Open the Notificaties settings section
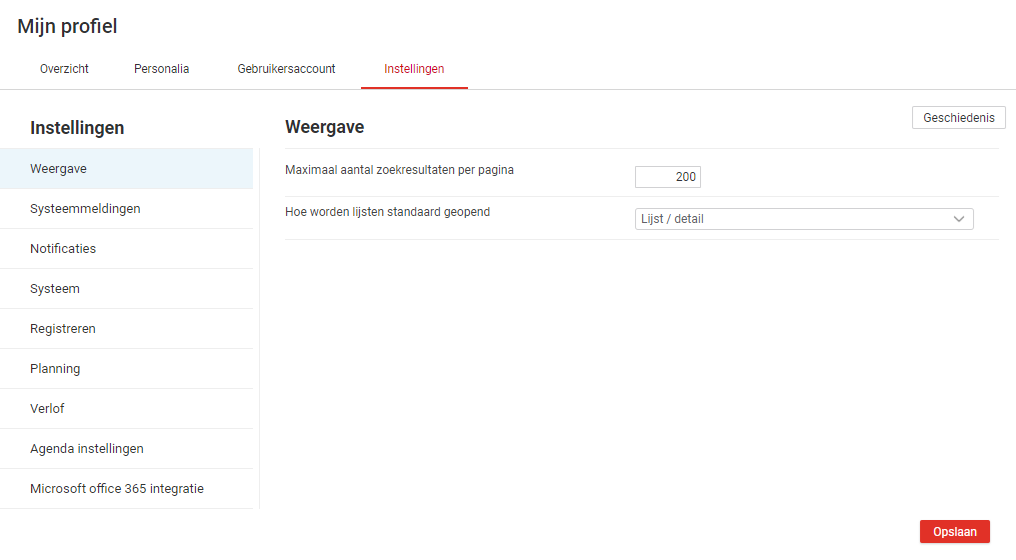 pyautogui.click(x=63, y=249)
